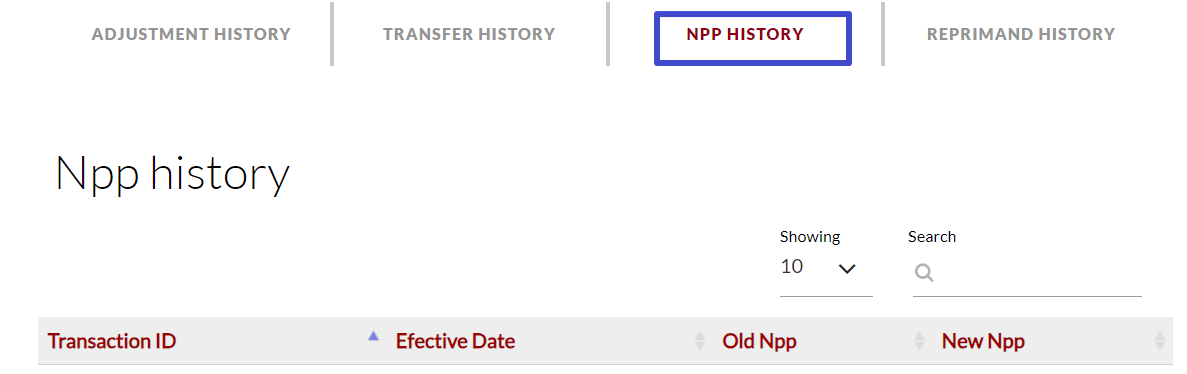
Task: Click the Search label above the field
Action: [932, 237]
